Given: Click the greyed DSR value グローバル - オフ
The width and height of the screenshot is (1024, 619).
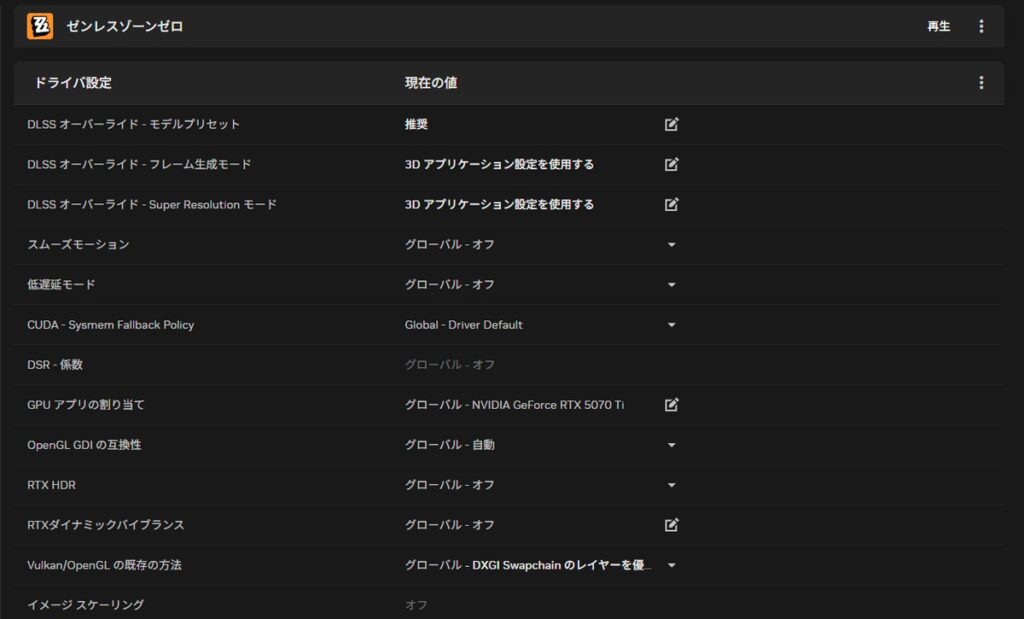Looking at the screenshot, I should (x=450, y=364).
